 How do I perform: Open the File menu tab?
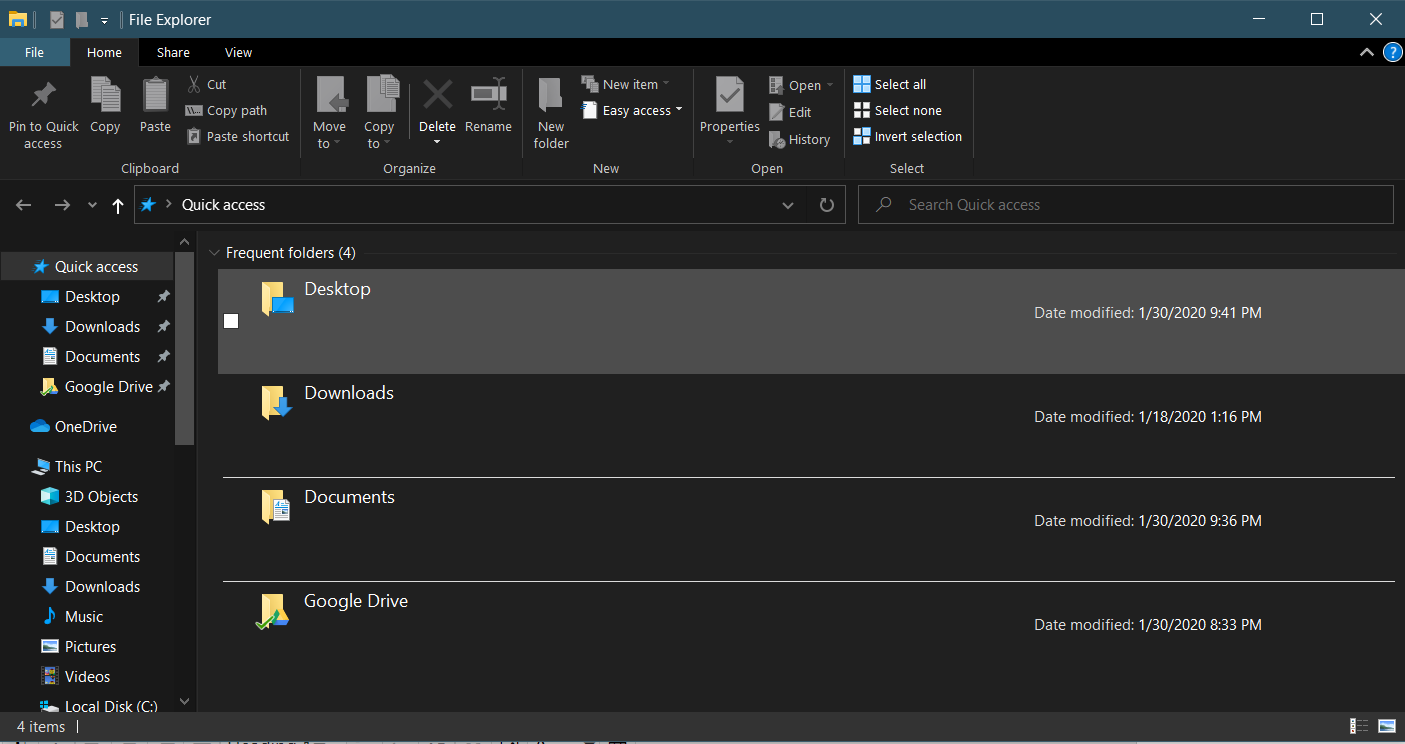click(x=35, y=53)
